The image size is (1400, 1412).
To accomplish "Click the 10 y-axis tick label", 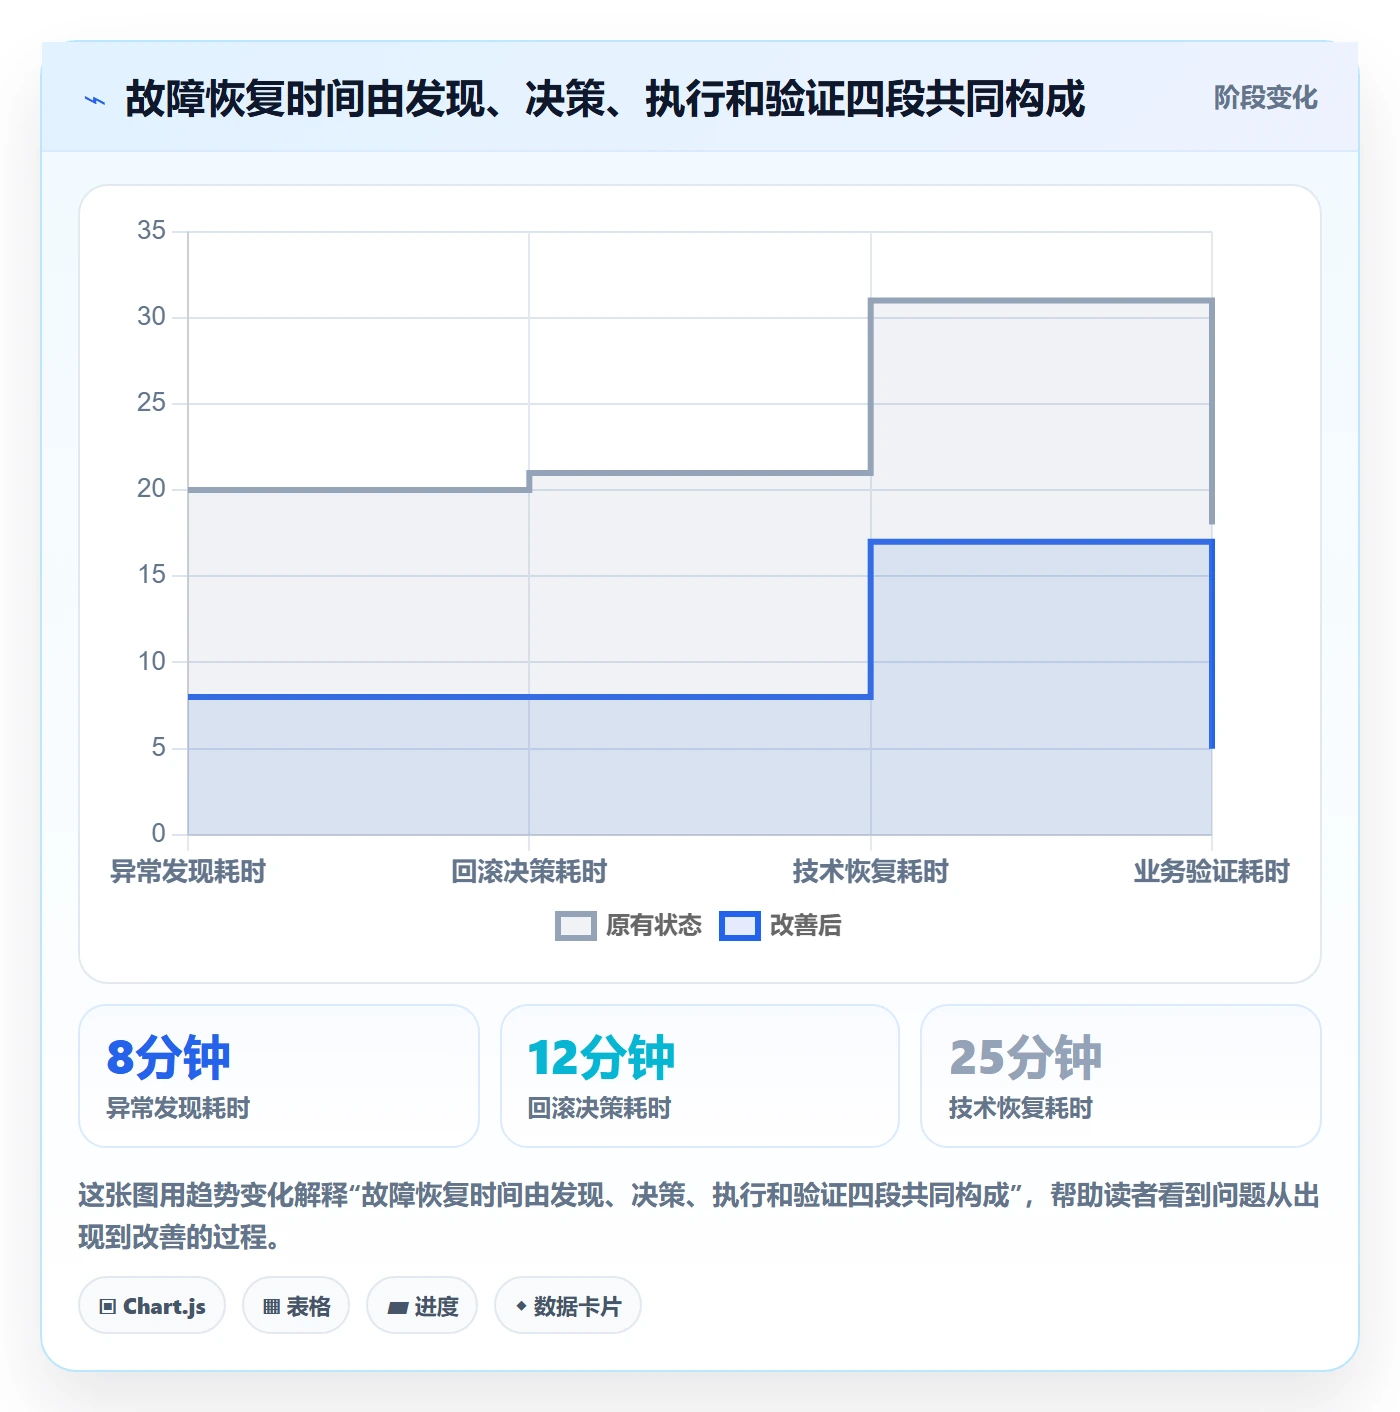I will 152,662.
